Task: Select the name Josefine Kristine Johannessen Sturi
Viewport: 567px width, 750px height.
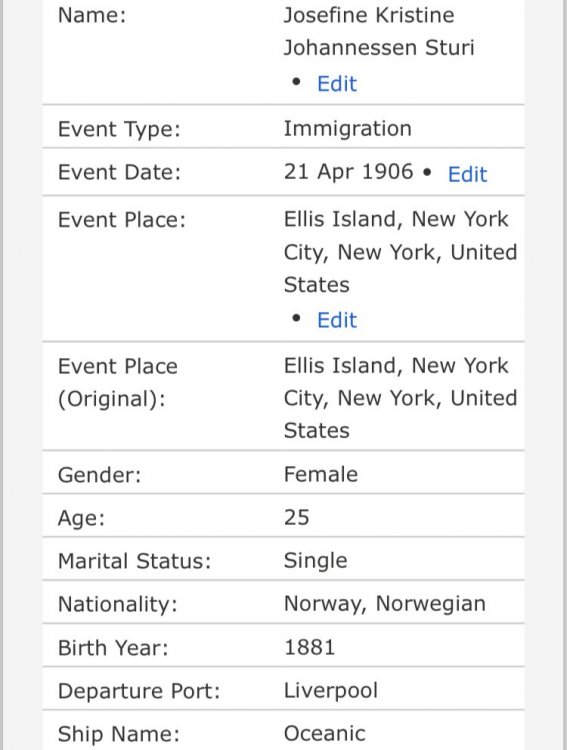Action: tap(379, 31)
